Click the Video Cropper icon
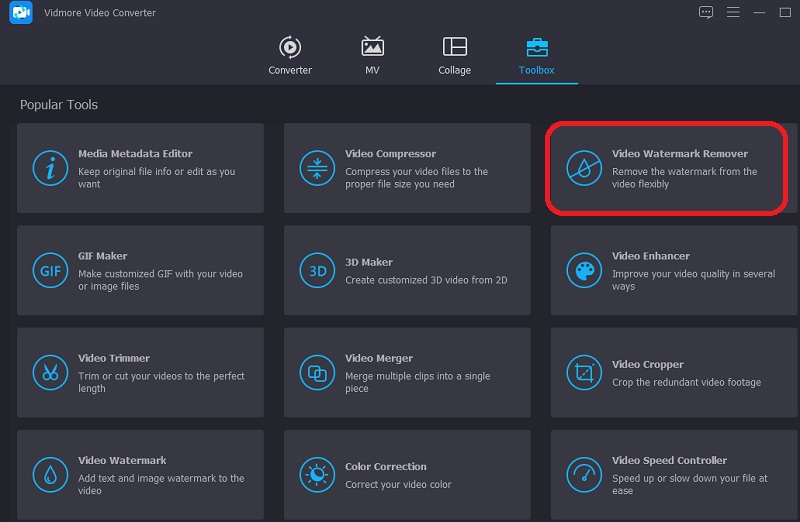Viewport: 800px width, 522px height. pyautogui.click(x=584, y=373)
